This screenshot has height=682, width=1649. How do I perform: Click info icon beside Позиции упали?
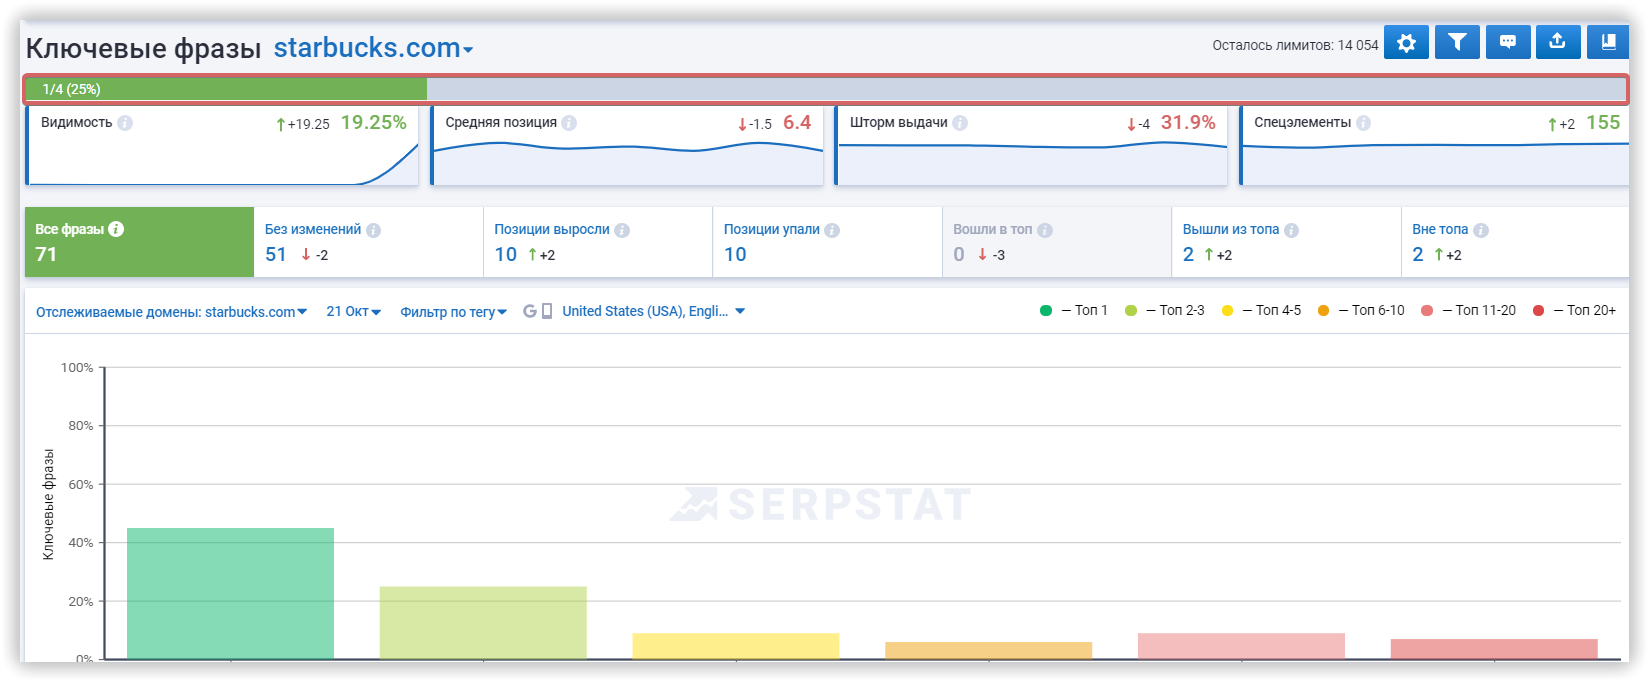[x=832, y=230]
